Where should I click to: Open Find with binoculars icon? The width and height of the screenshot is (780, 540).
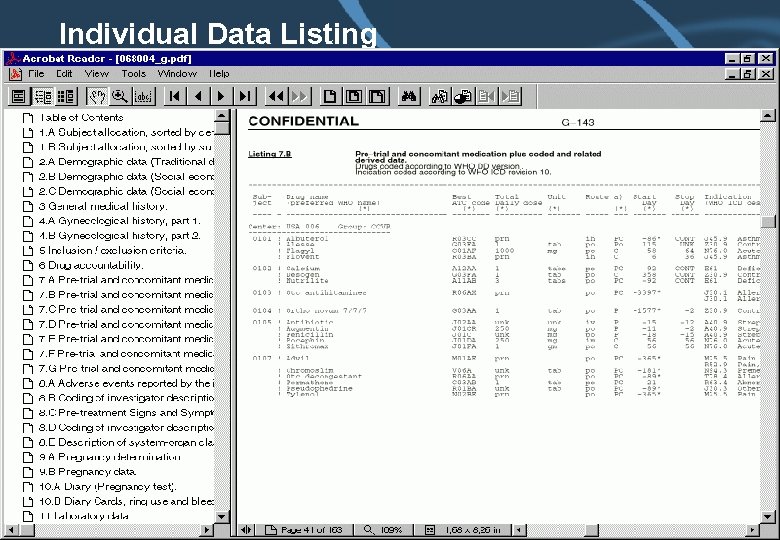click(x=409, y=96)
